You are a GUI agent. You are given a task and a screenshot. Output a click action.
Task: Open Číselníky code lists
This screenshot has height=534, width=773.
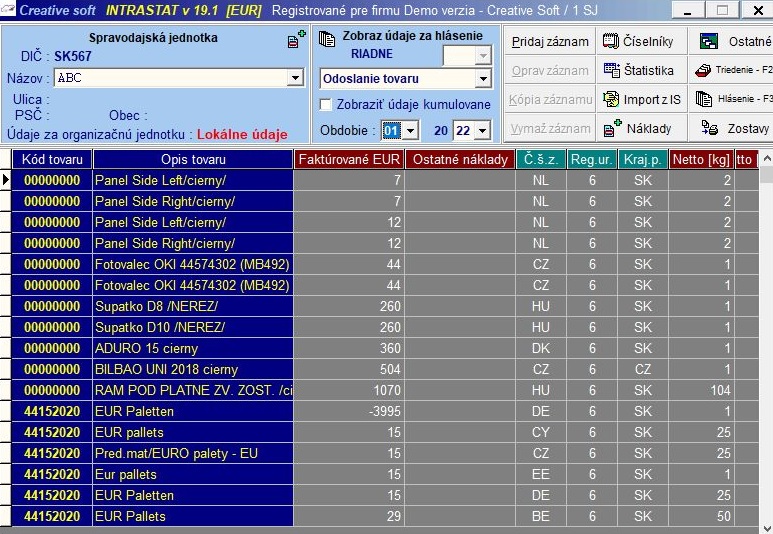click(641, 42)
